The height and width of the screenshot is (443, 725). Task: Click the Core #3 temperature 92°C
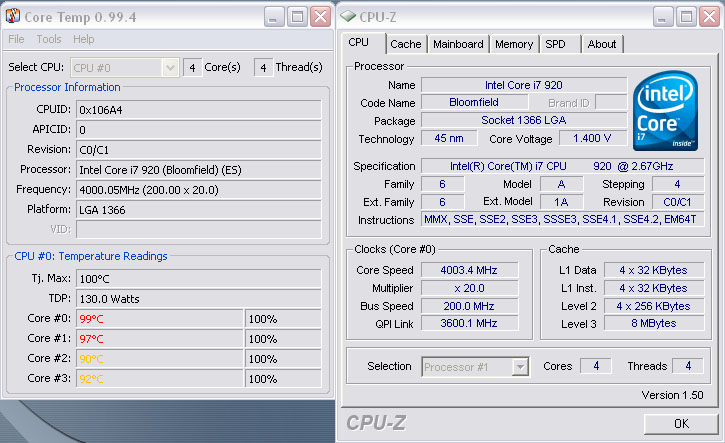(x=160, y=379)
